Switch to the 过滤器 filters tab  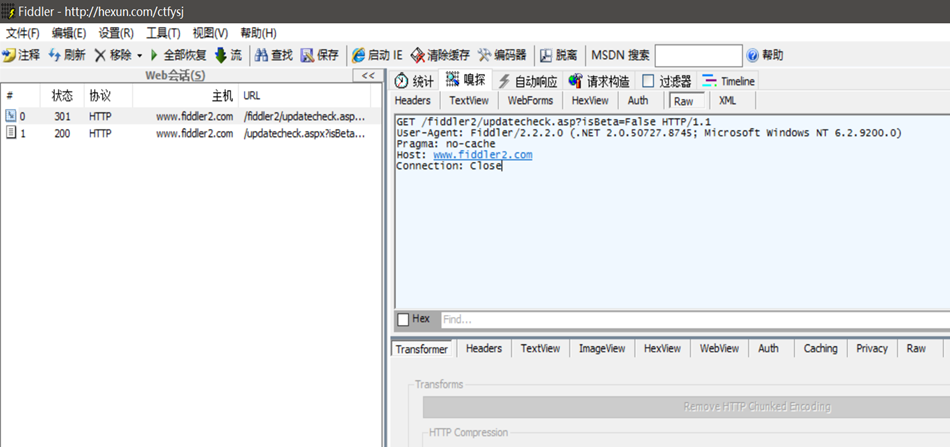pos(667,81)
